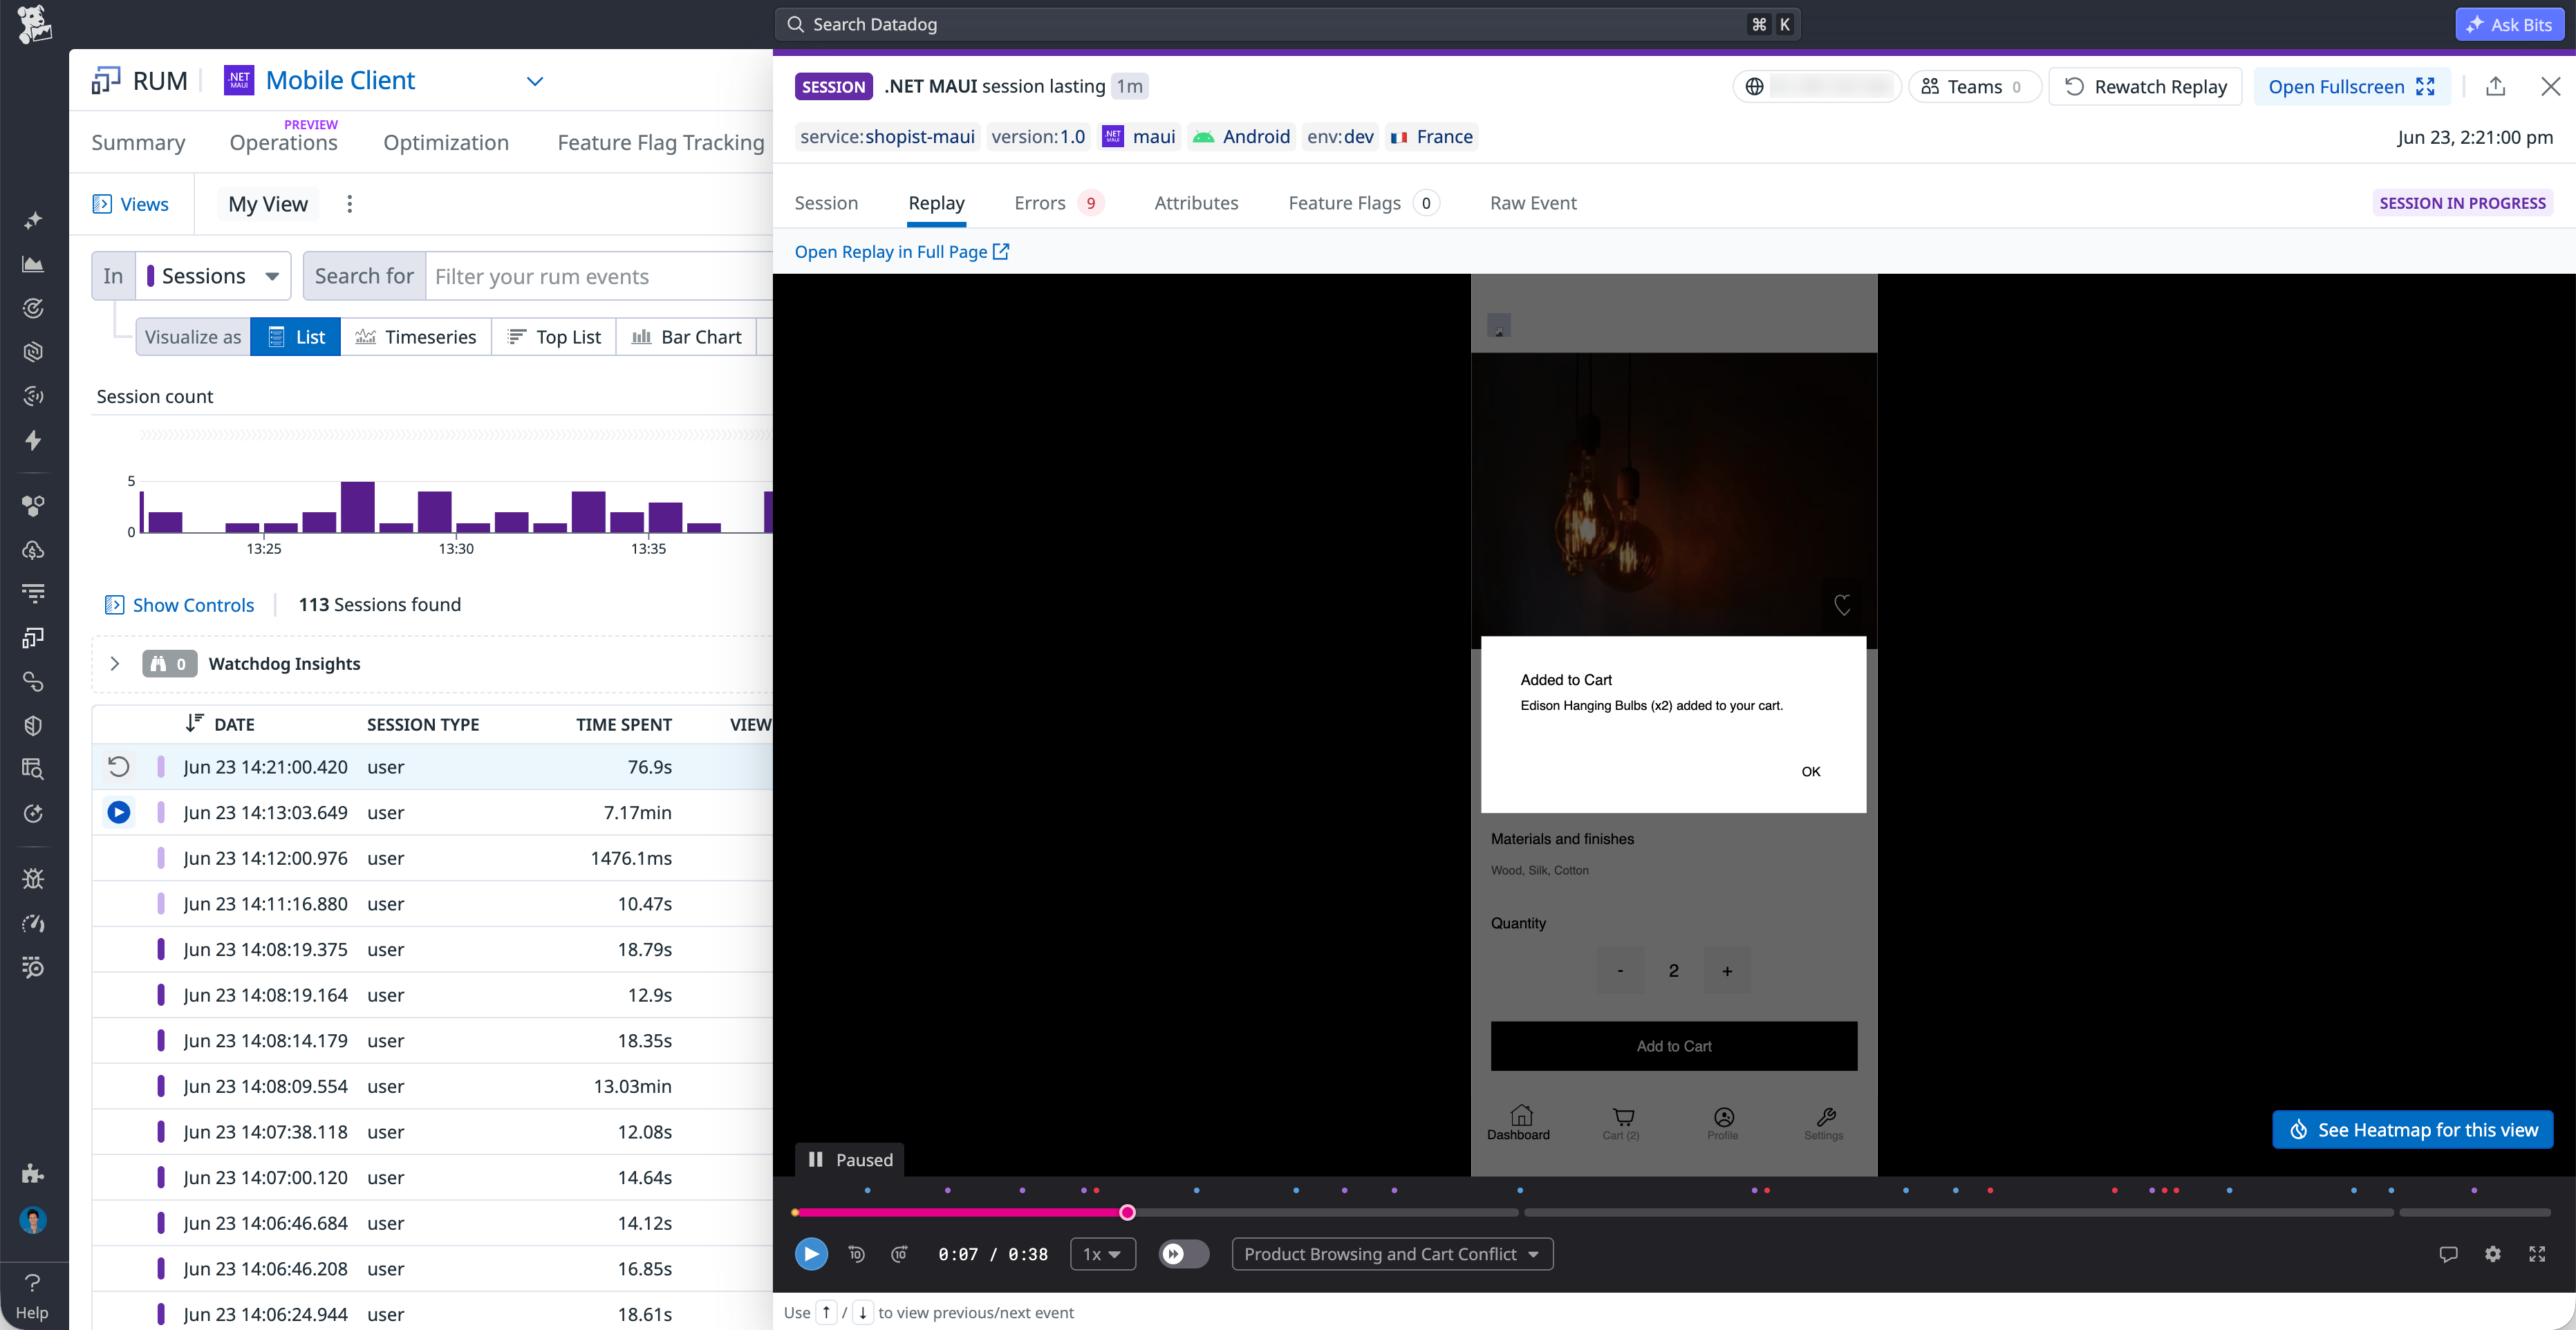Click Ask Bits button
Screen dimensions: 2576x1330
[2509, 24]
